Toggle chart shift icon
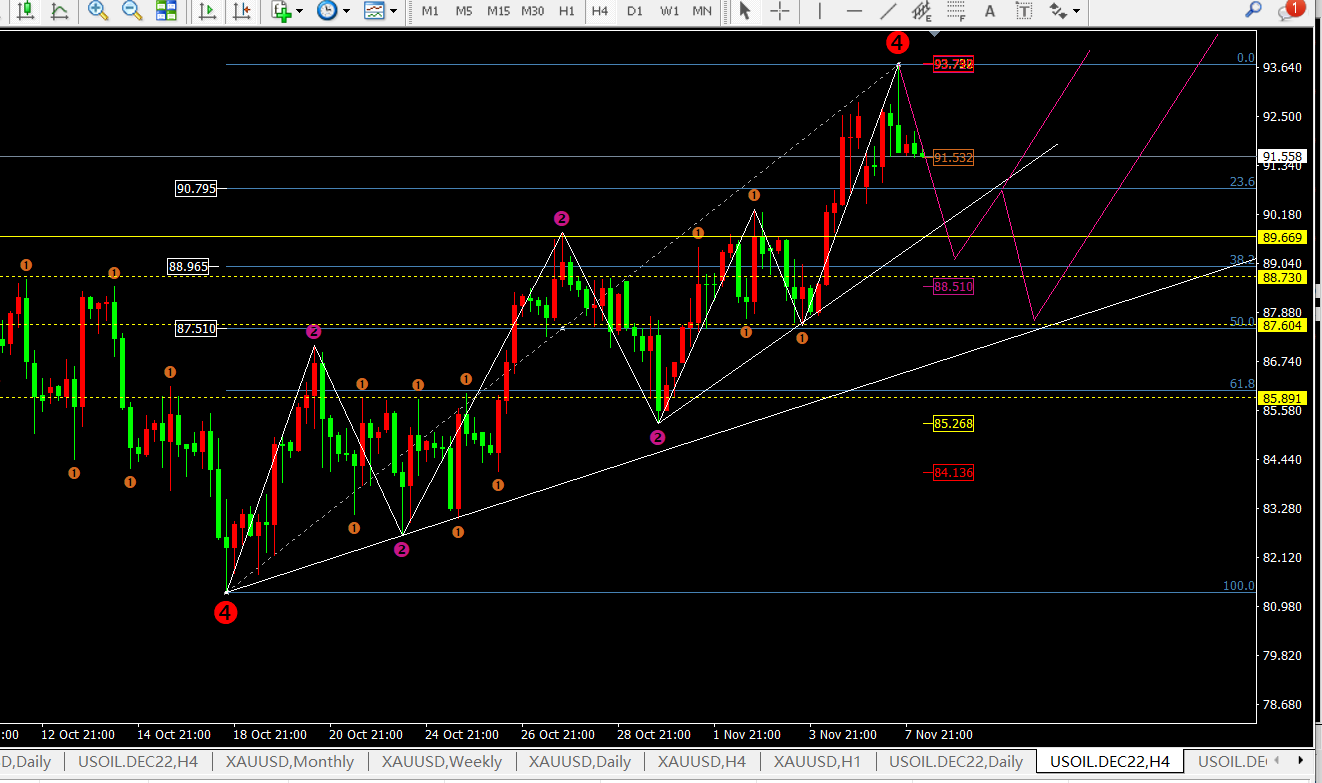 pyautogui.click(x=241, y=11)
